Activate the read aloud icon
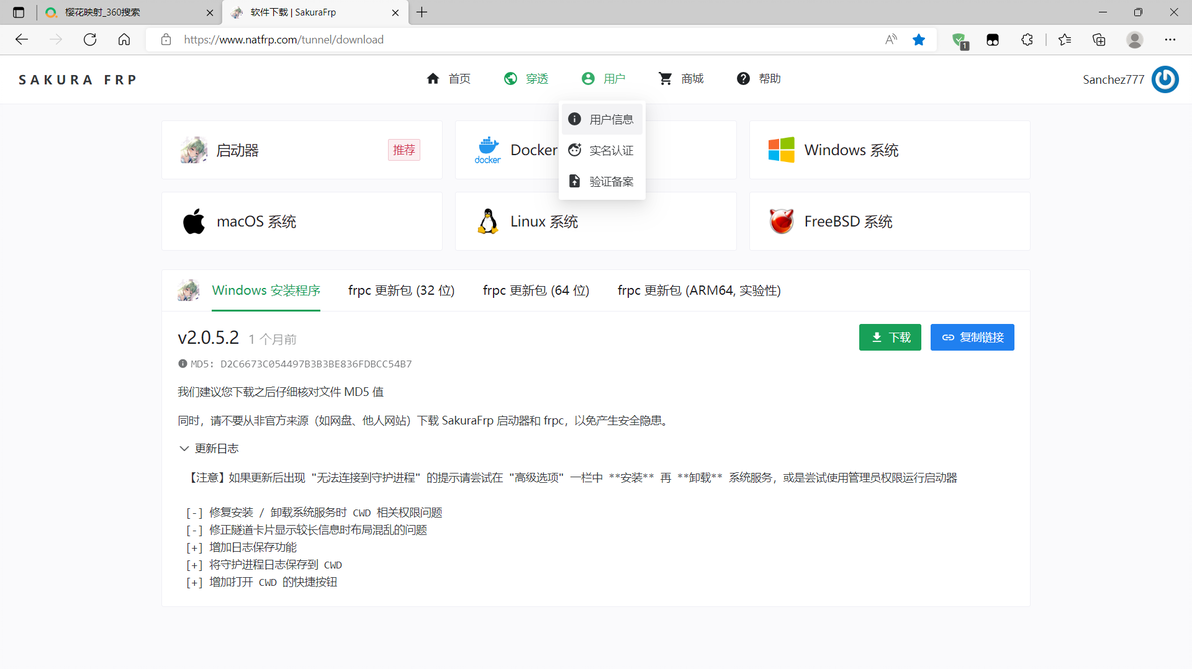 click(x=891, y=40)
